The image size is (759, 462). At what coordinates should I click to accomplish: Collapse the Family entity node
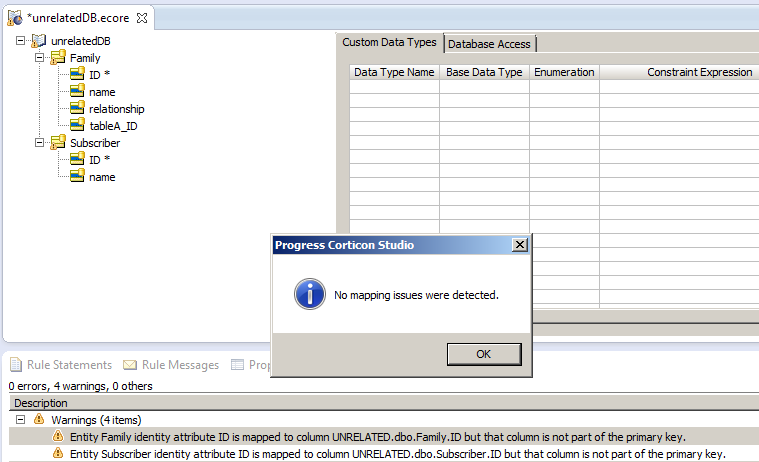(39, 58)
